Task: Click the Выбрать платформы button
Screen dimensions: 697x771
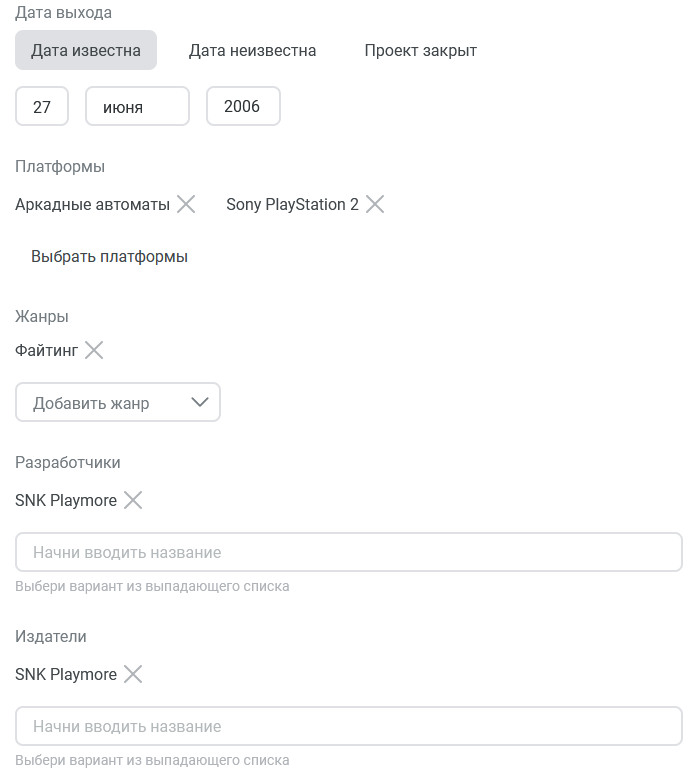Action: [x=109, y=256]
